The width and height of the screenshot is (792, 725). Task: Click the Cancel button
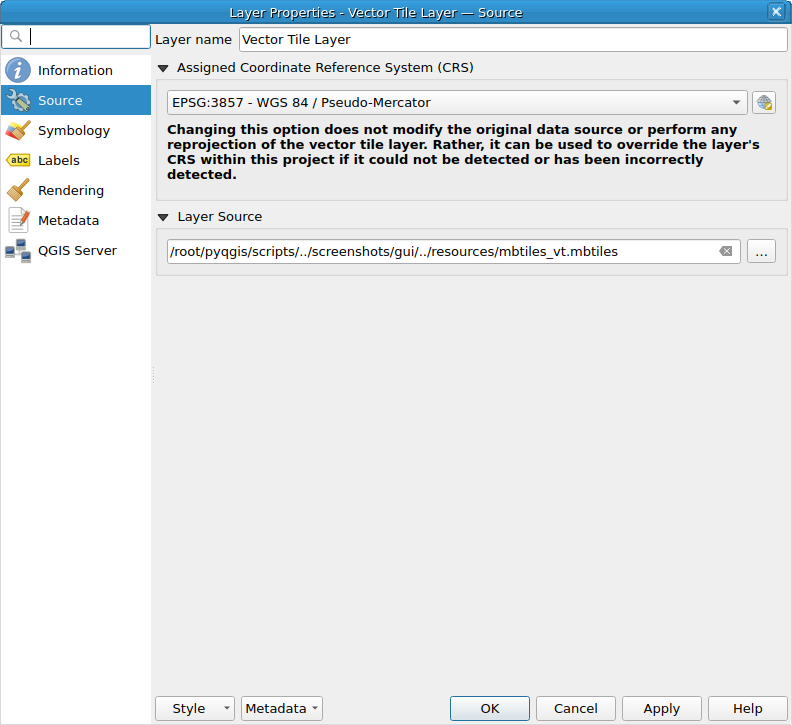tap(575, 708)
